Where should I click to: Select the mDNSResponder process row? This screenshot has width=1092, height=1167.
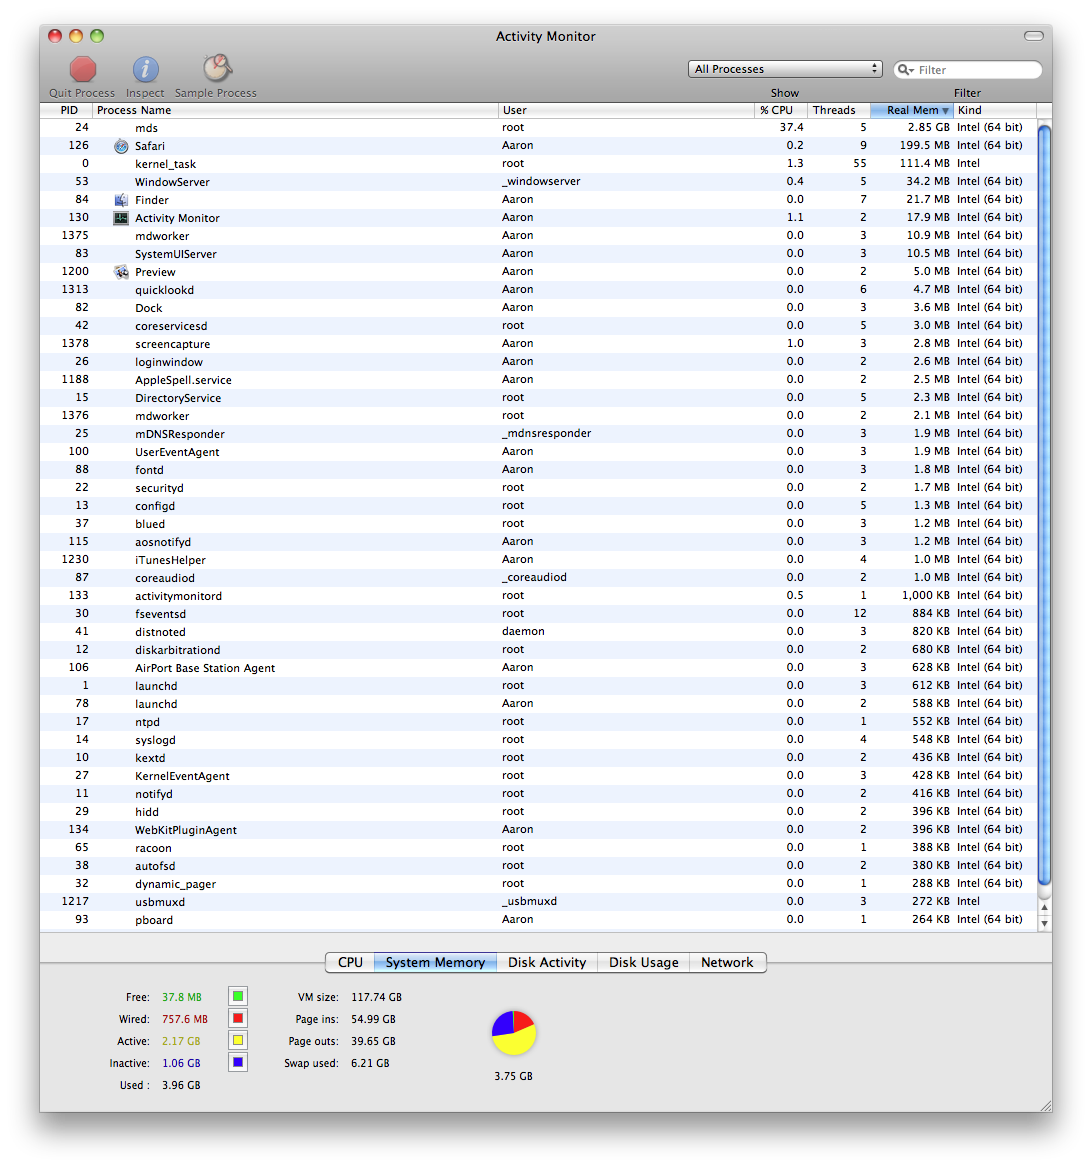pyautogui.click(x=538, y=434)
